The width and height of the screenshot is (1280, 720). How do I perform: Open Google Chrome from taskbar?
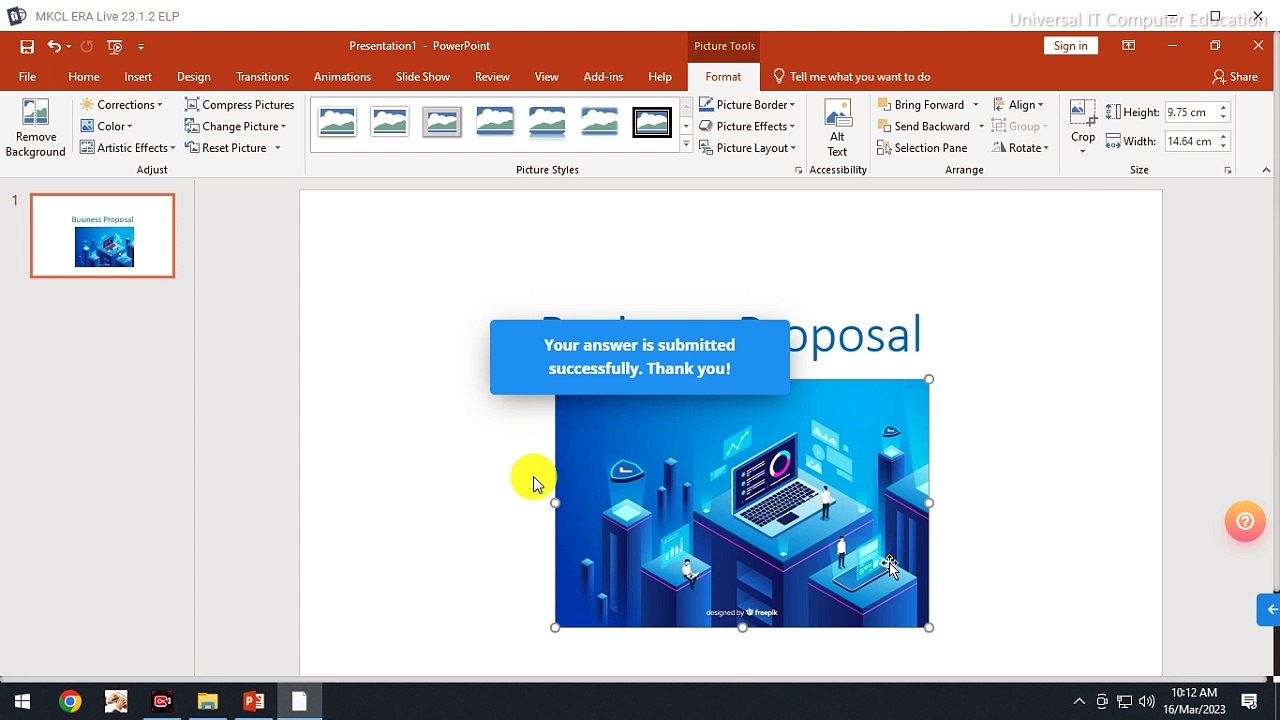point(69,702)
